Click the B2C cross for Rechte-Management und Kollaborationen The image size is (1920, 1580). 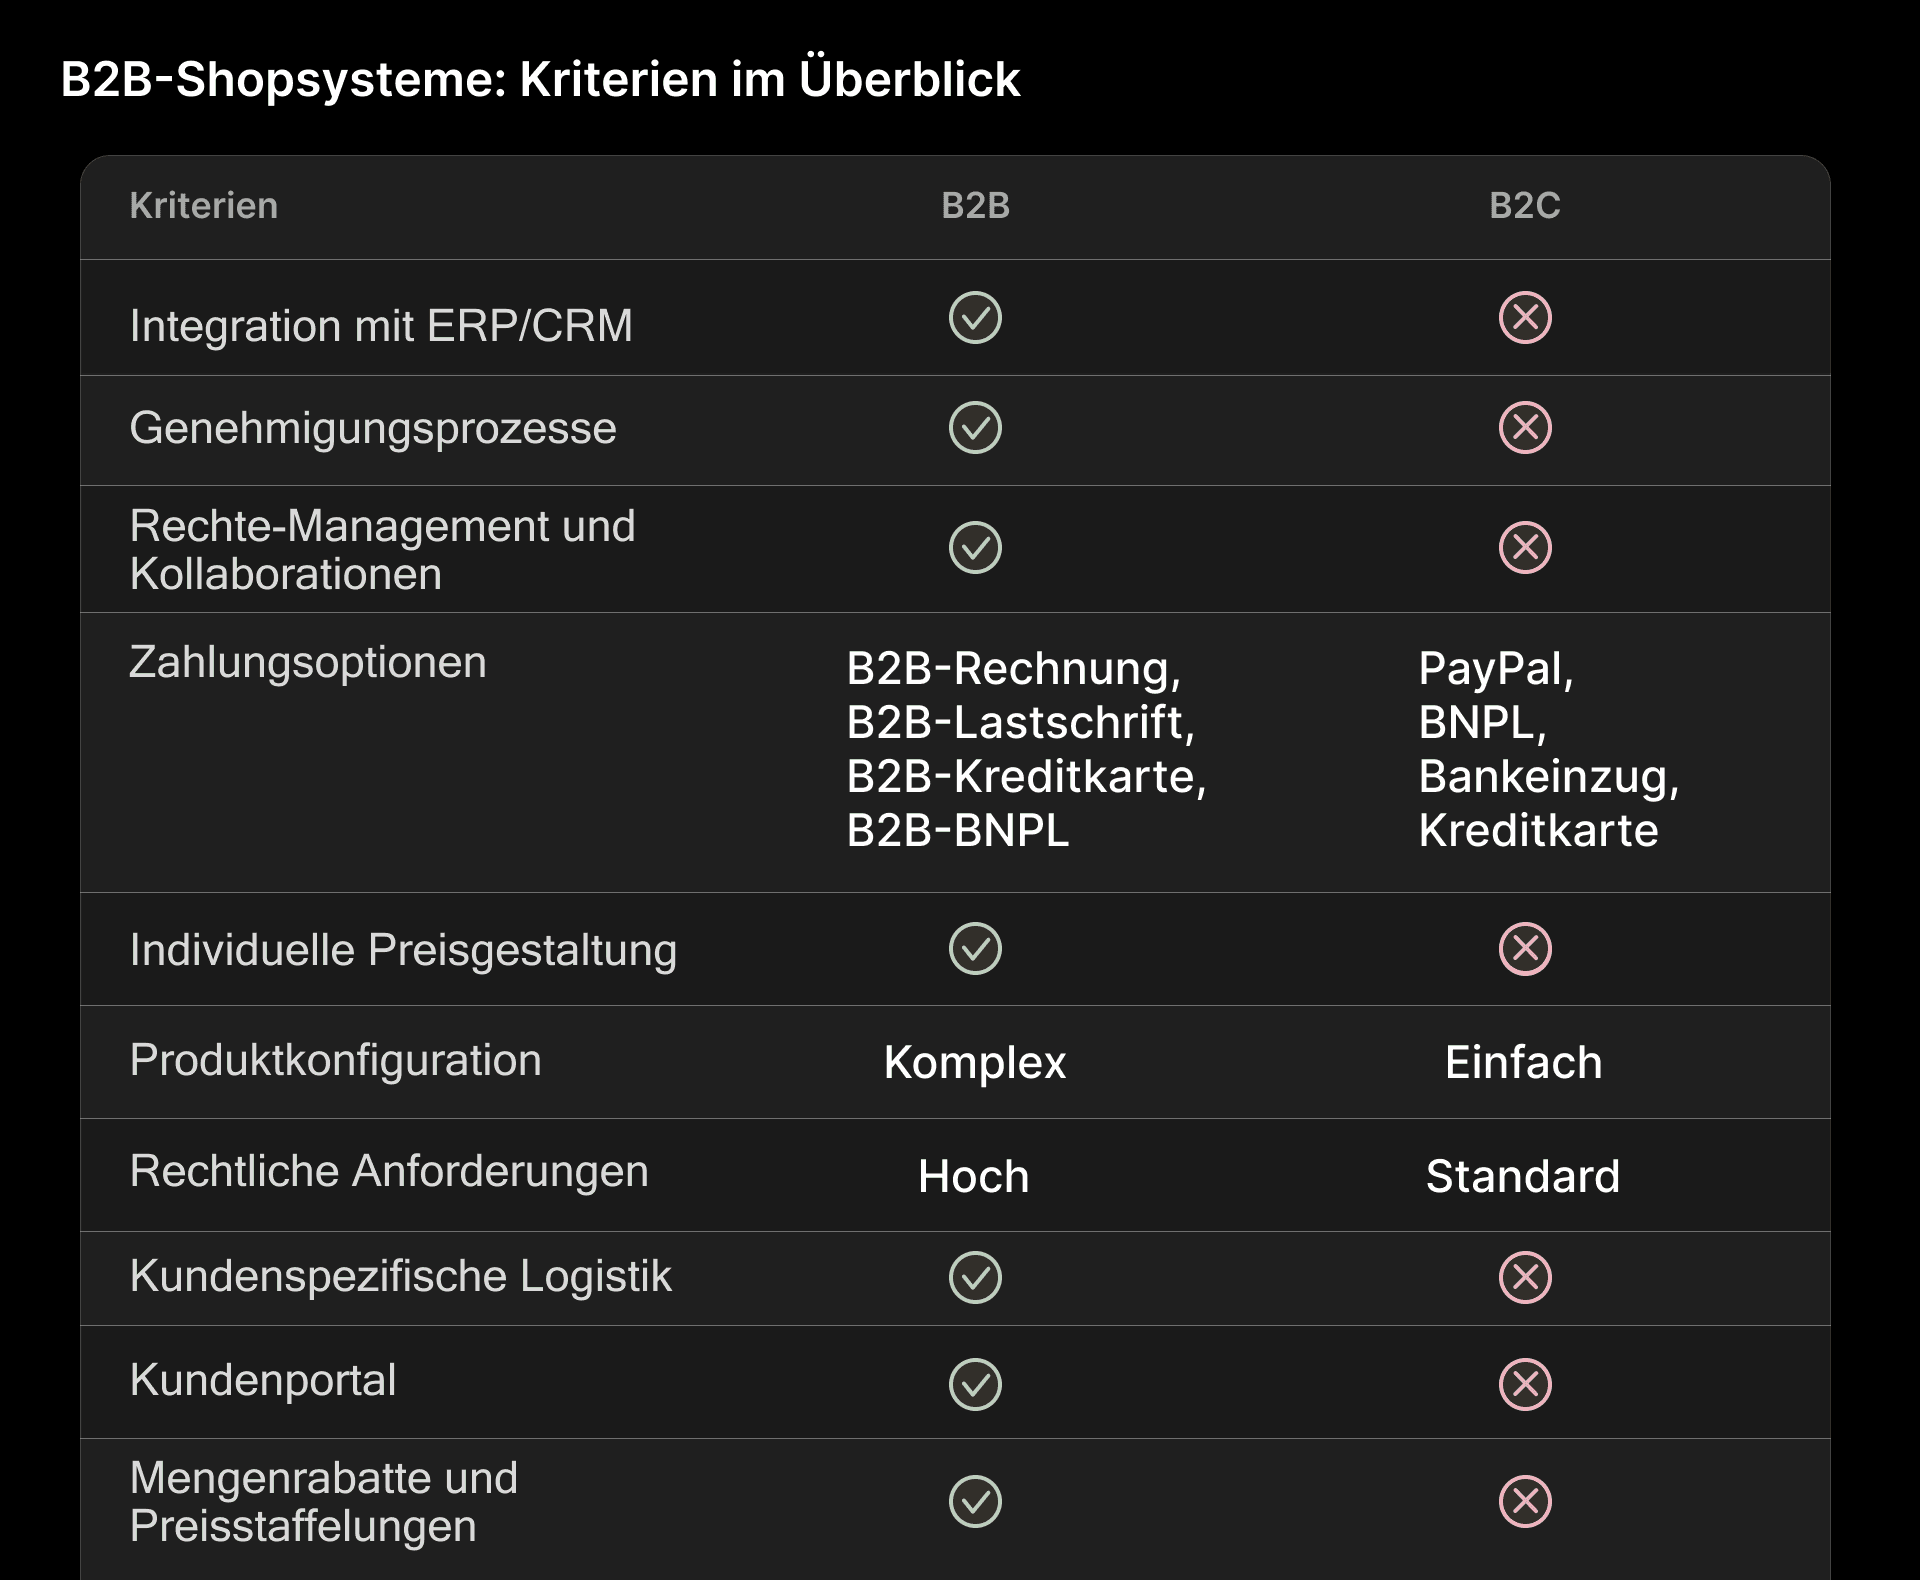point(1525,548)
